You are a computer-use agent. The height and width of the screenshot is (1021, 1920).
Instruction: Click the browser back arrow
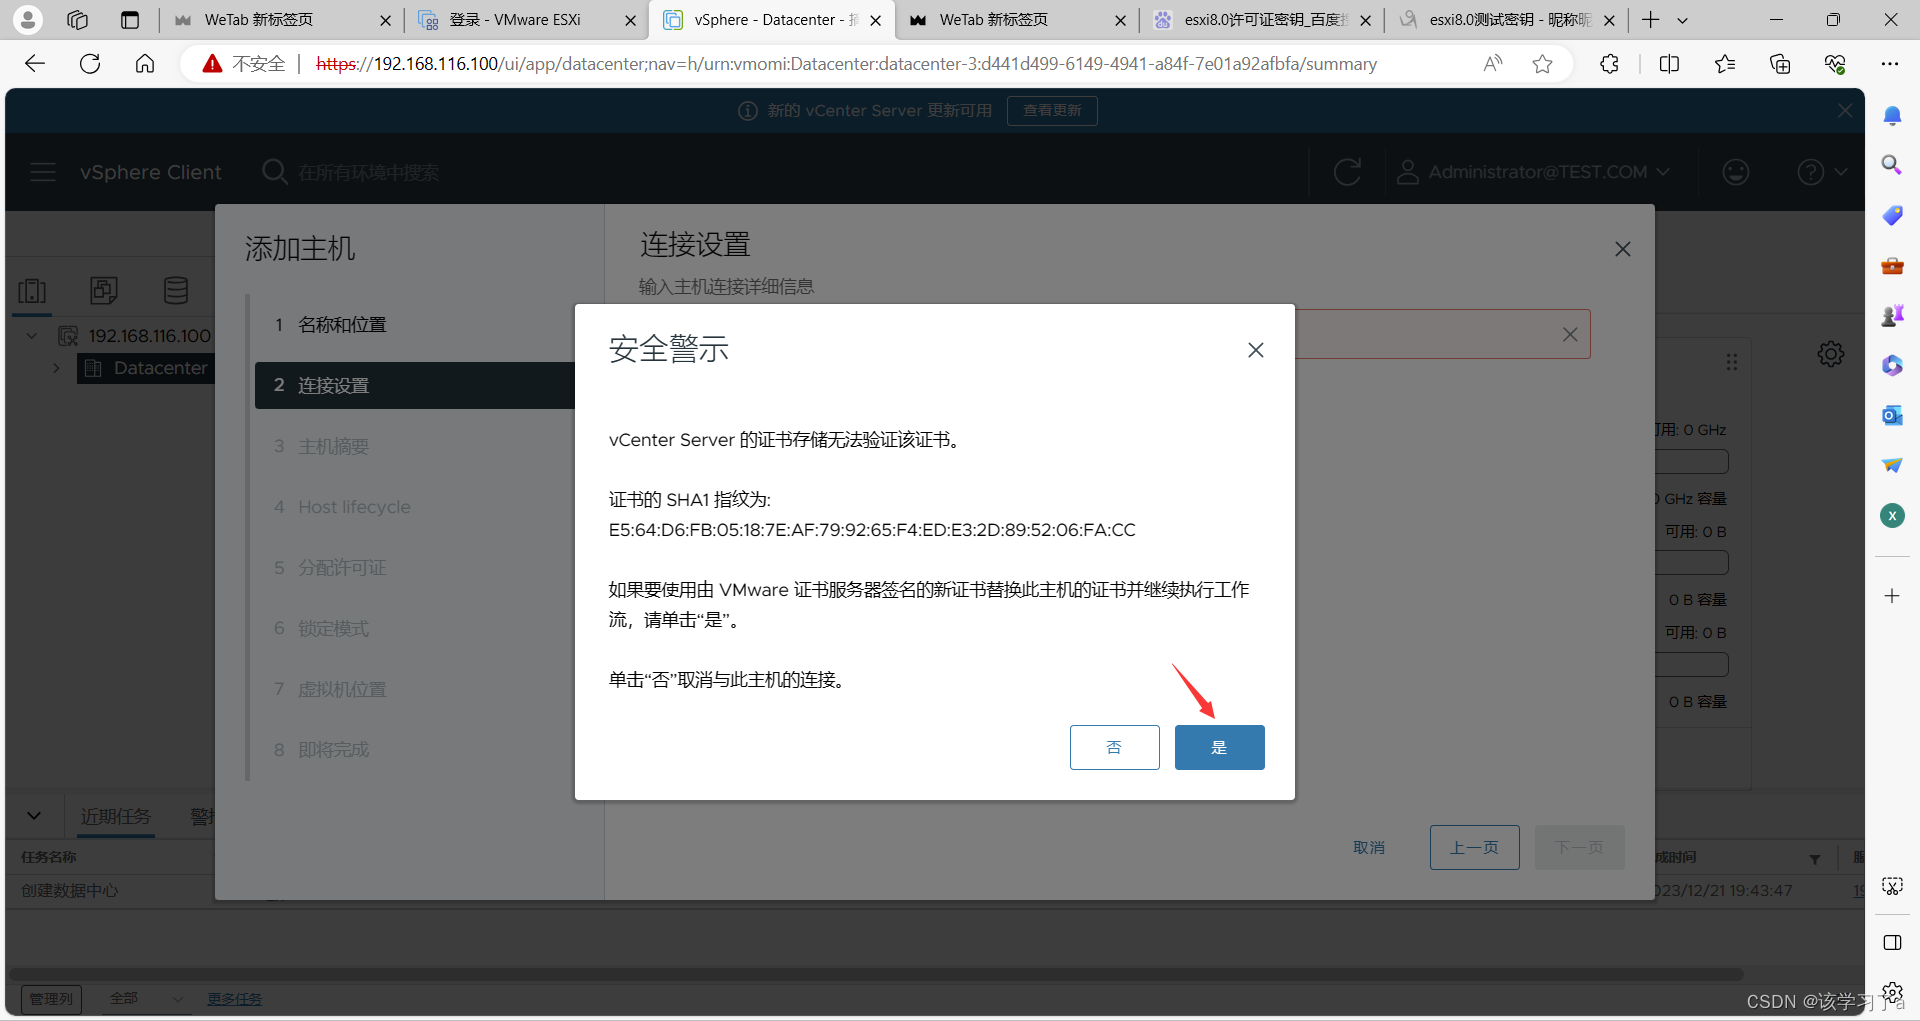tap(35, 64)
